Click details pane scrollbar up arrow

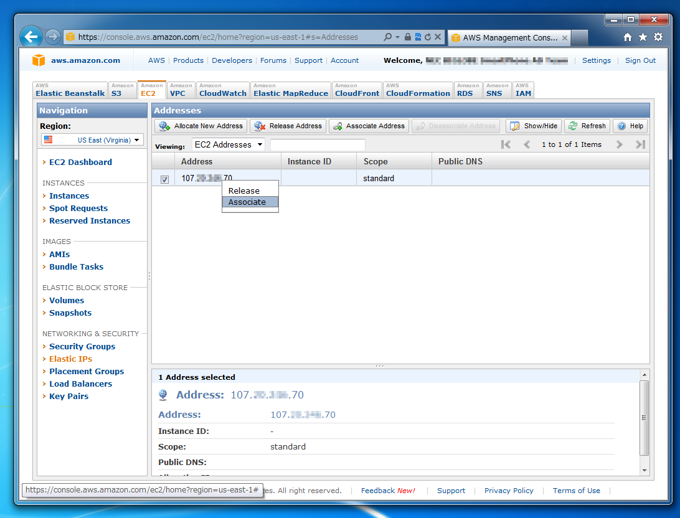(x=644, y=374)
